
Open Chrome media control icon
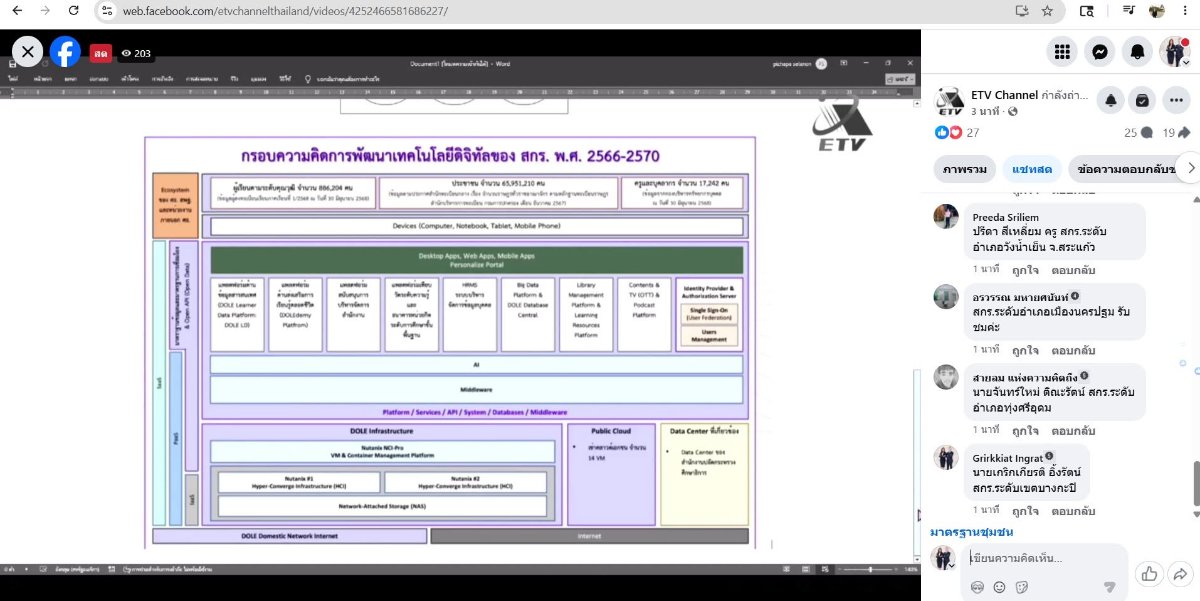[x=1128, y=11]
